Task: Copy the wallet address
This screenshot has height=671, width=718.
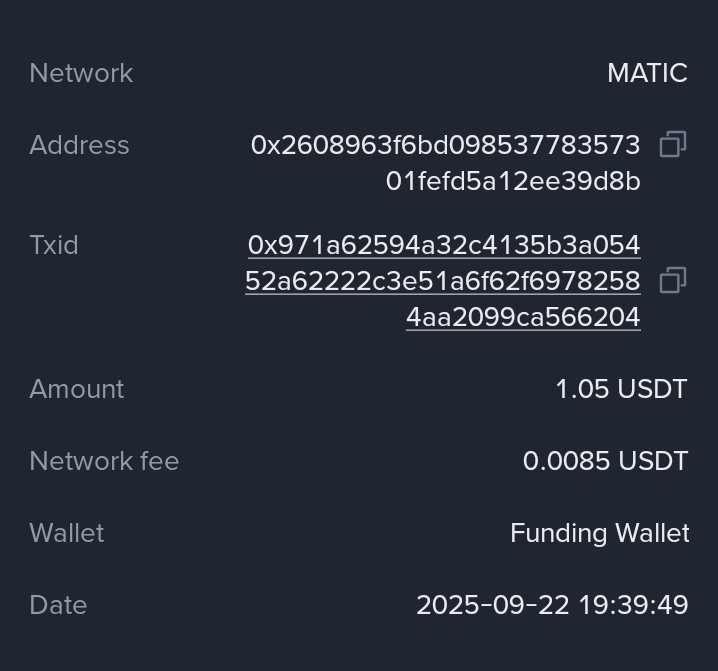Action: coord(673,145)
